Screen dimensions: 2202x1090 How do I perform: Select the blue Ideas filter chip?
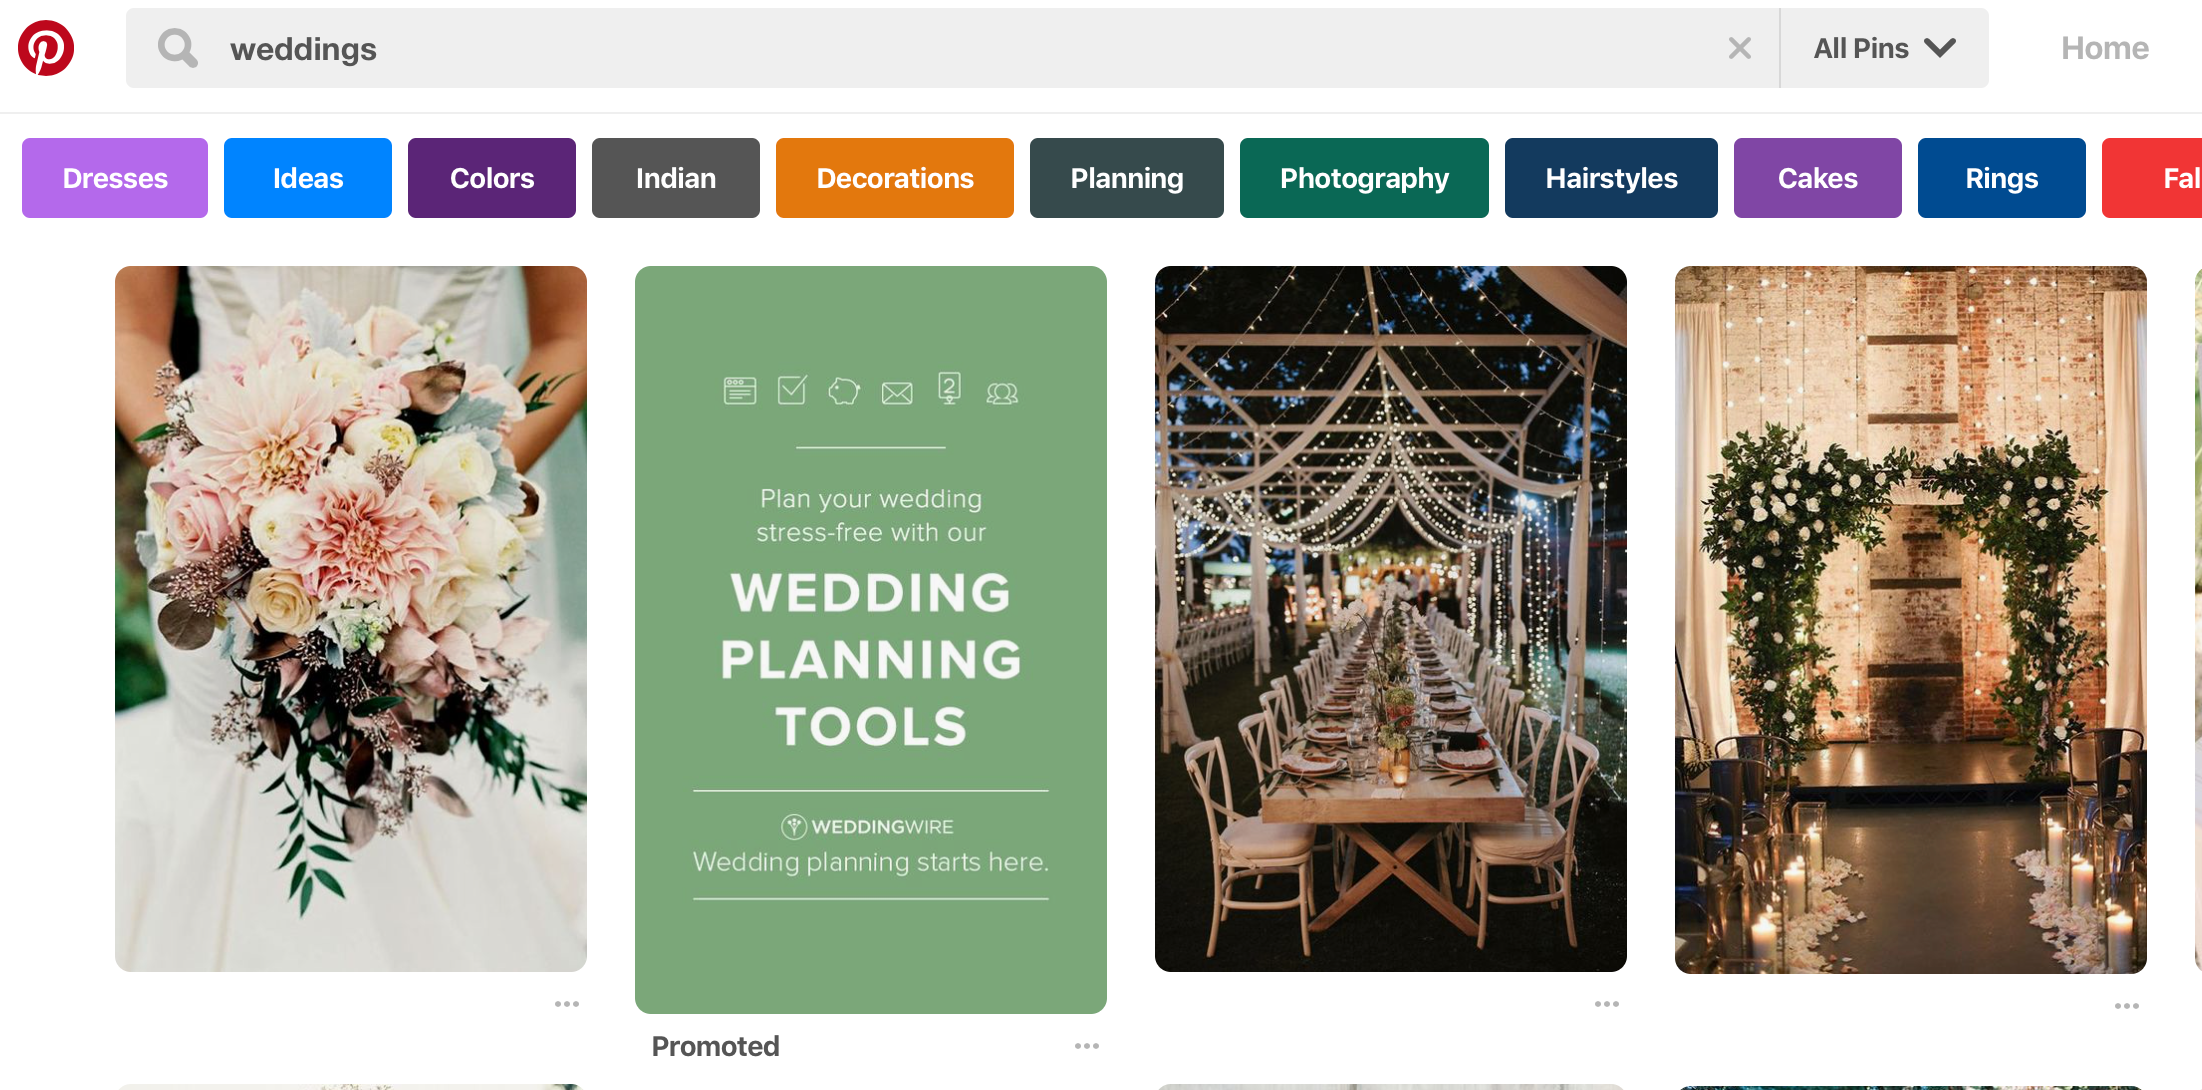coord(308,178)
